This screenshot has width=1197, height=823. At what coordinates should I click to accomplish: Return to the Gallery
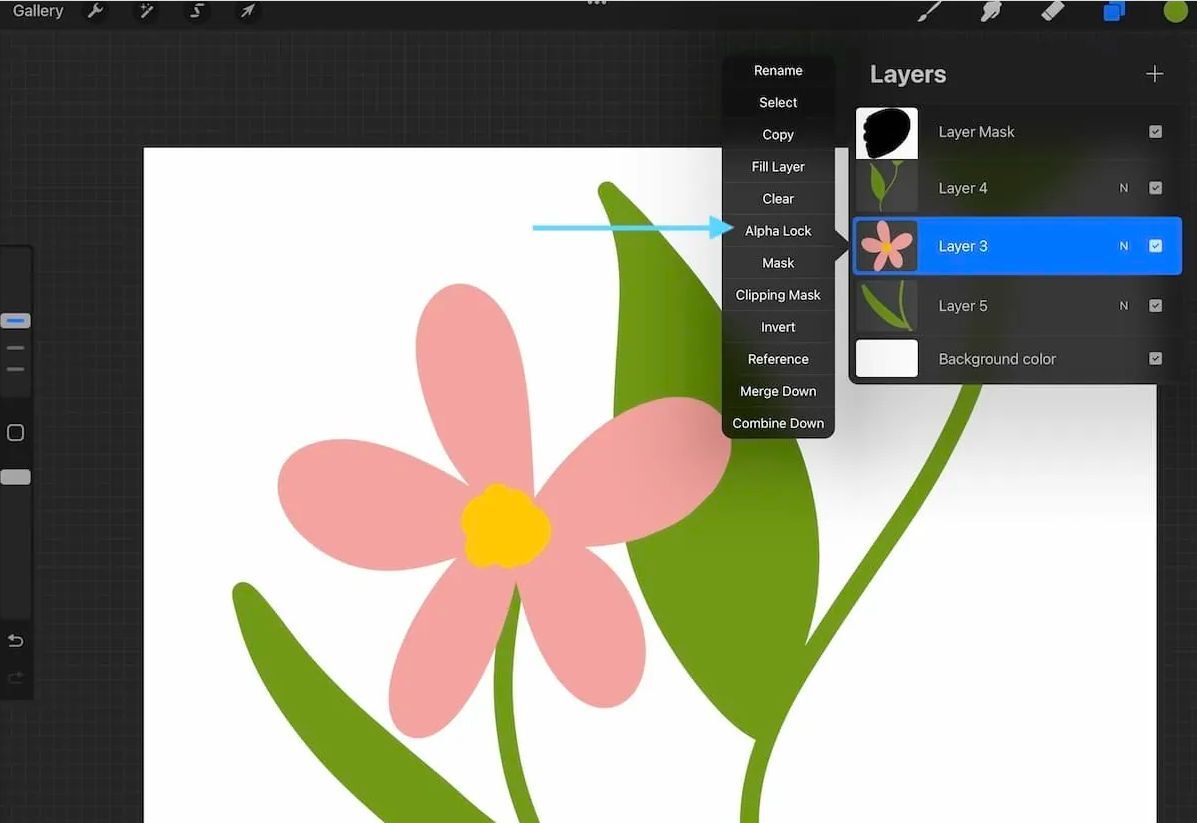37,11
